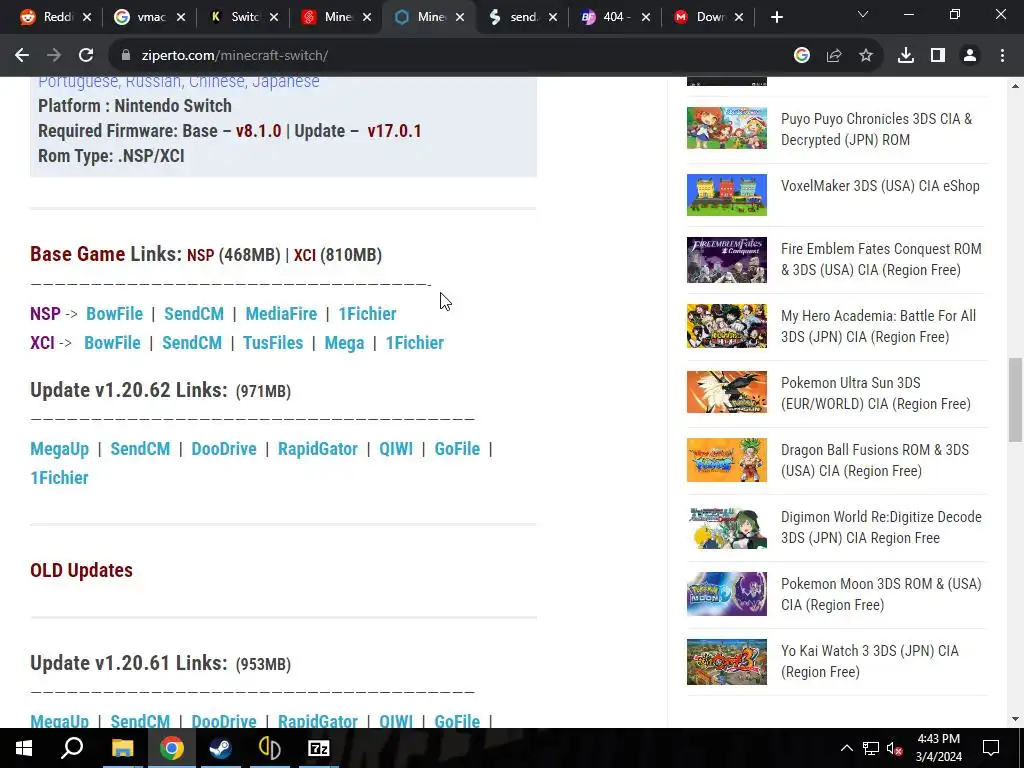Toggle the Chrome side panel
Viewport: 1024px width, 768px height.
point(938,56)
